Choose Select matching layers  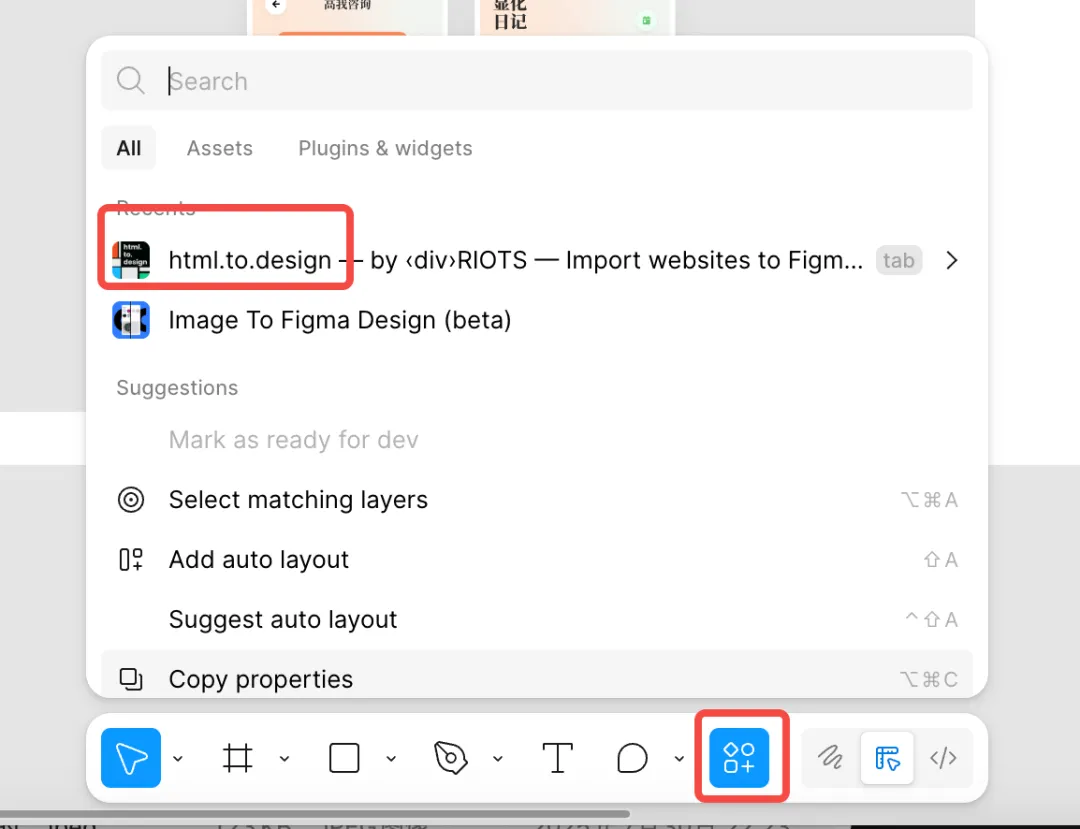(x=298, y=500)
